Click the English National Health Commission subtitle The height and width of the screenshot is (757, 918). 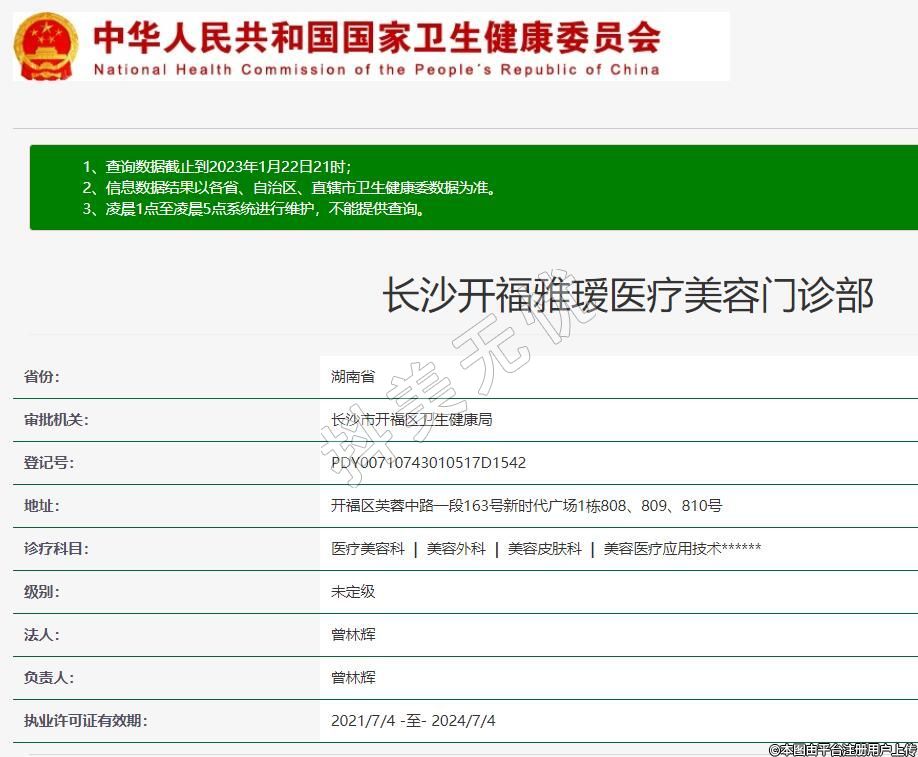coord(377,70)
